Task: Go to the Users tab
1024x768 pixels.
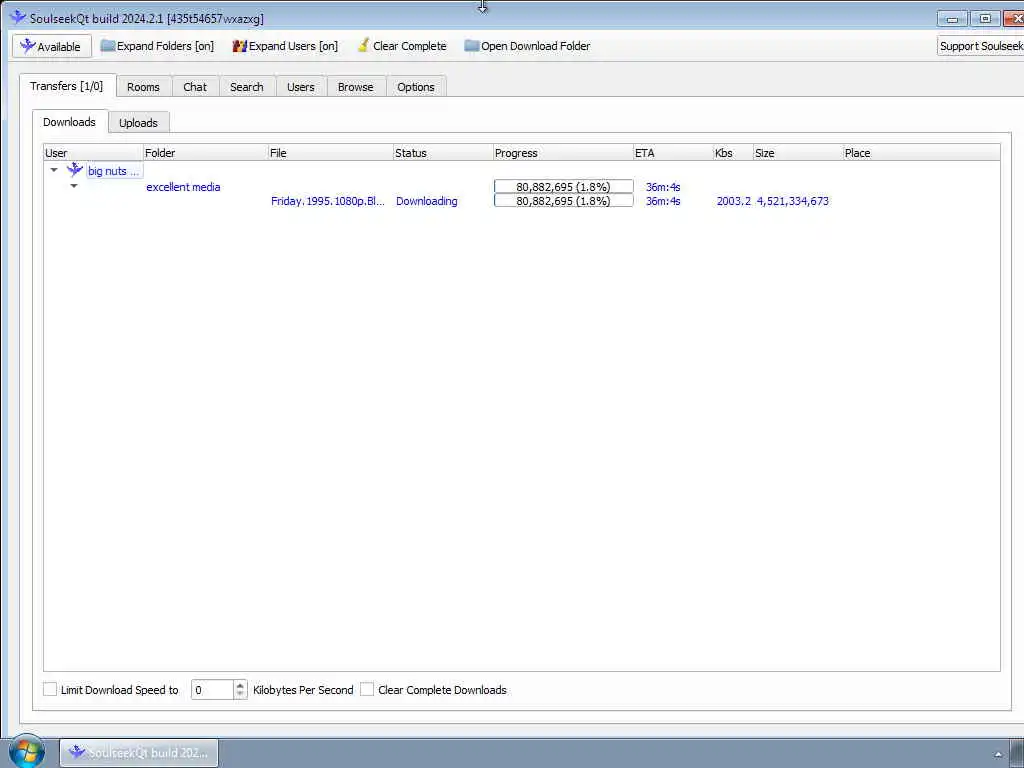Action: (300, 87)
